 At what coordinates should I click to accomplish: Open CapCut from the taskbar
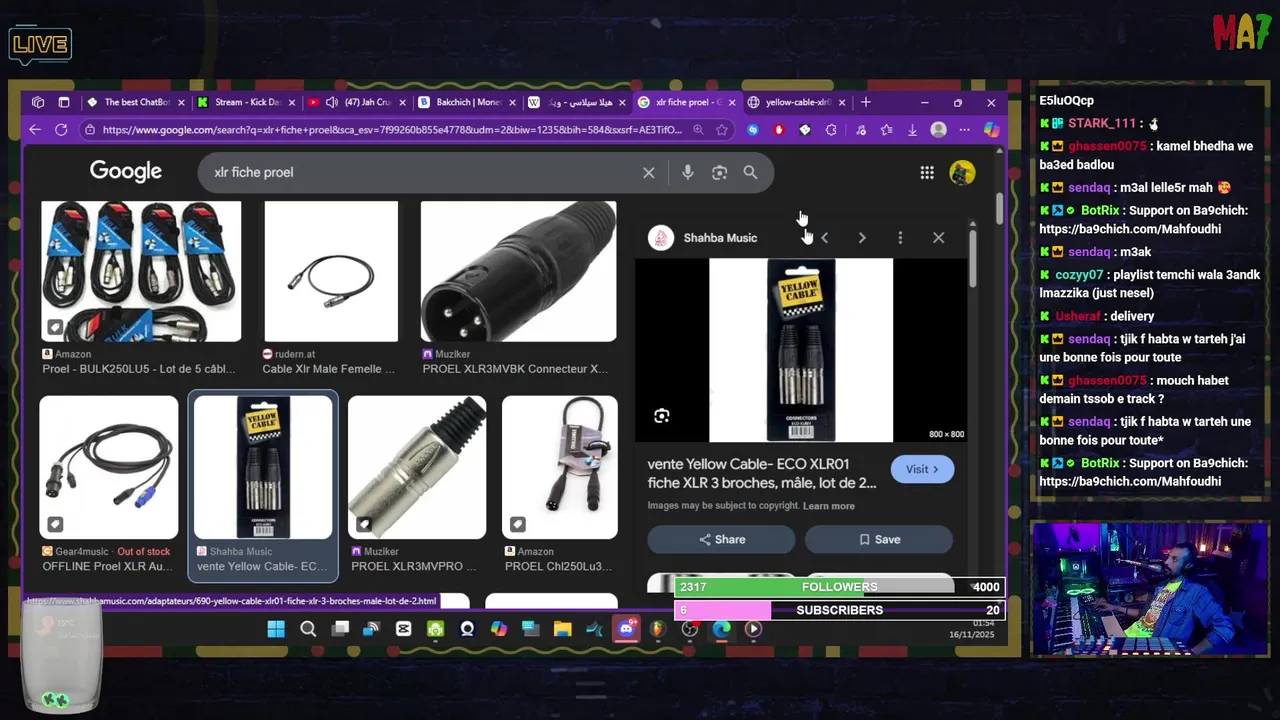[x=403, y=629]
